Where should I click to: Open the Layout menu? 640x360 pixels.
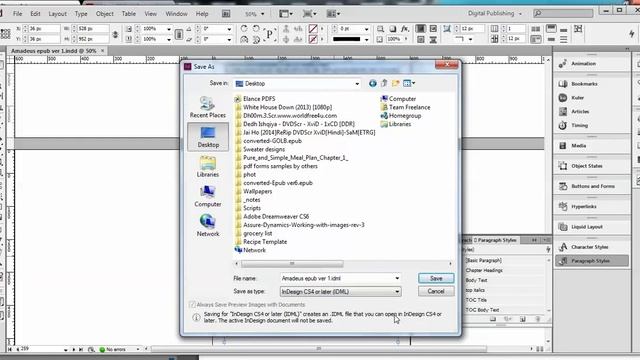(58, 13)
